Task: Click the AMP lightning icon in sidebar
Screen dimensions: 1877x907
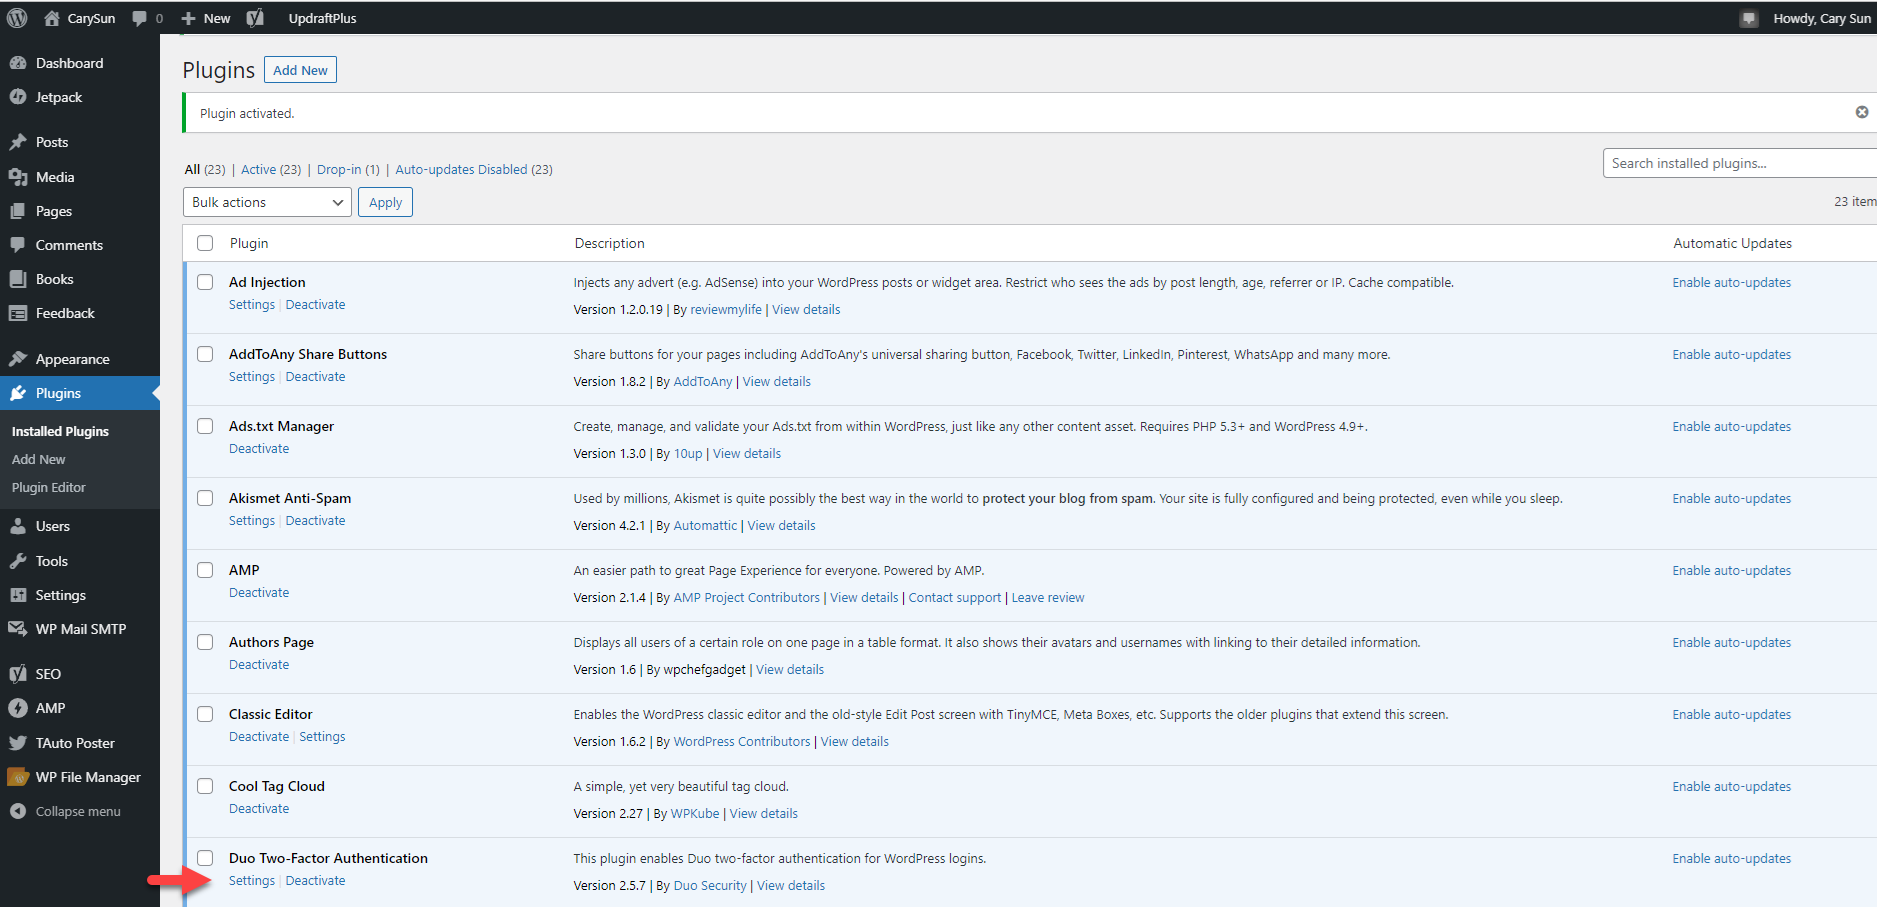Action: (18, 708)
